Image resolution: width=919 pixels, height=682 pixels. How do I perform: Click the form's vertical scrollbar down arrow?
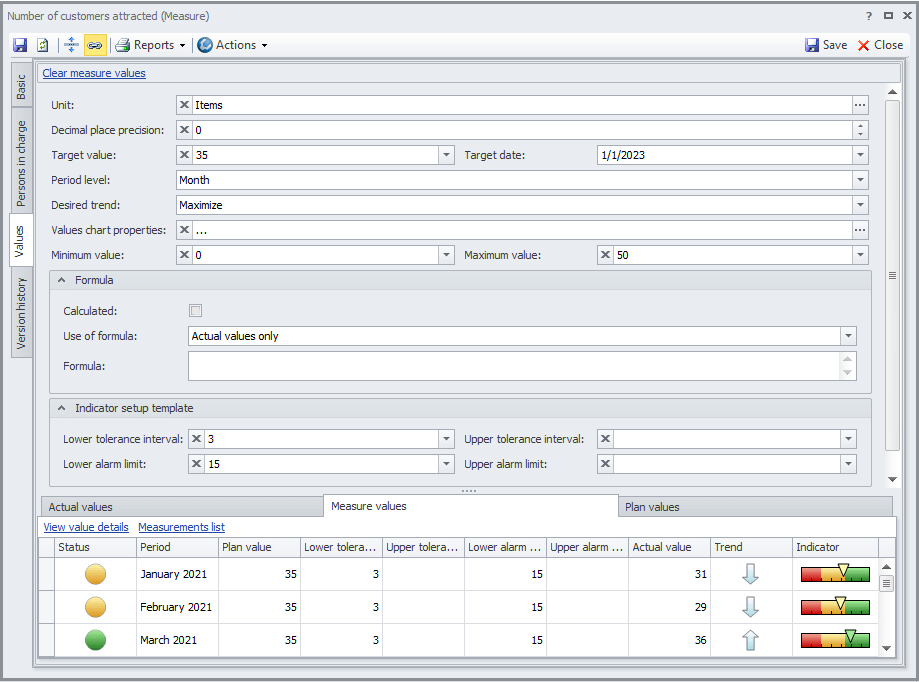coord(892,479)
